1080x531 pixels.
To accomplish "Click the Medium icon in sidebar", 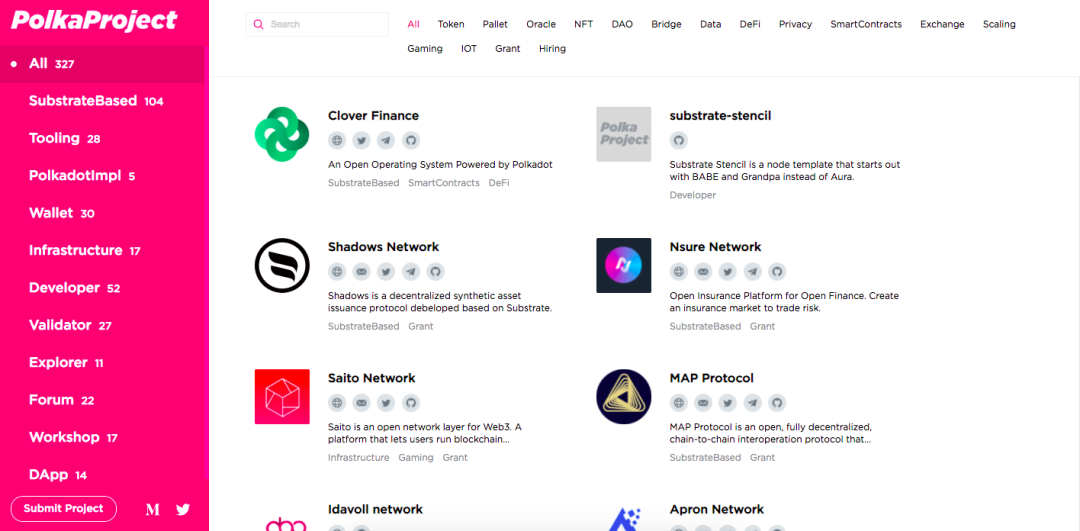I will (153, 510).
